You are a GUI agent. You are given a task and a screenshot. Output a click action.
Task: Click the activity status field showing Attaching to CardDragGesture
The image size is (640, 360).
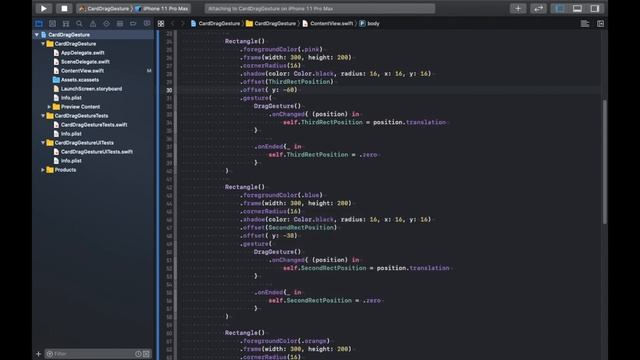(x=320, y=9)
